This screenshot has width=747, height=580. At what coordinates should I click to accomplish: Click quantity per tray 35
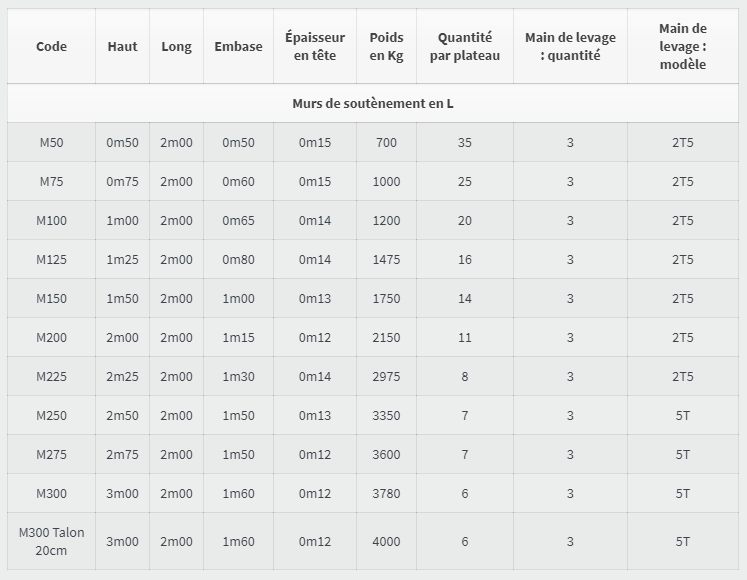coord(464,142)
